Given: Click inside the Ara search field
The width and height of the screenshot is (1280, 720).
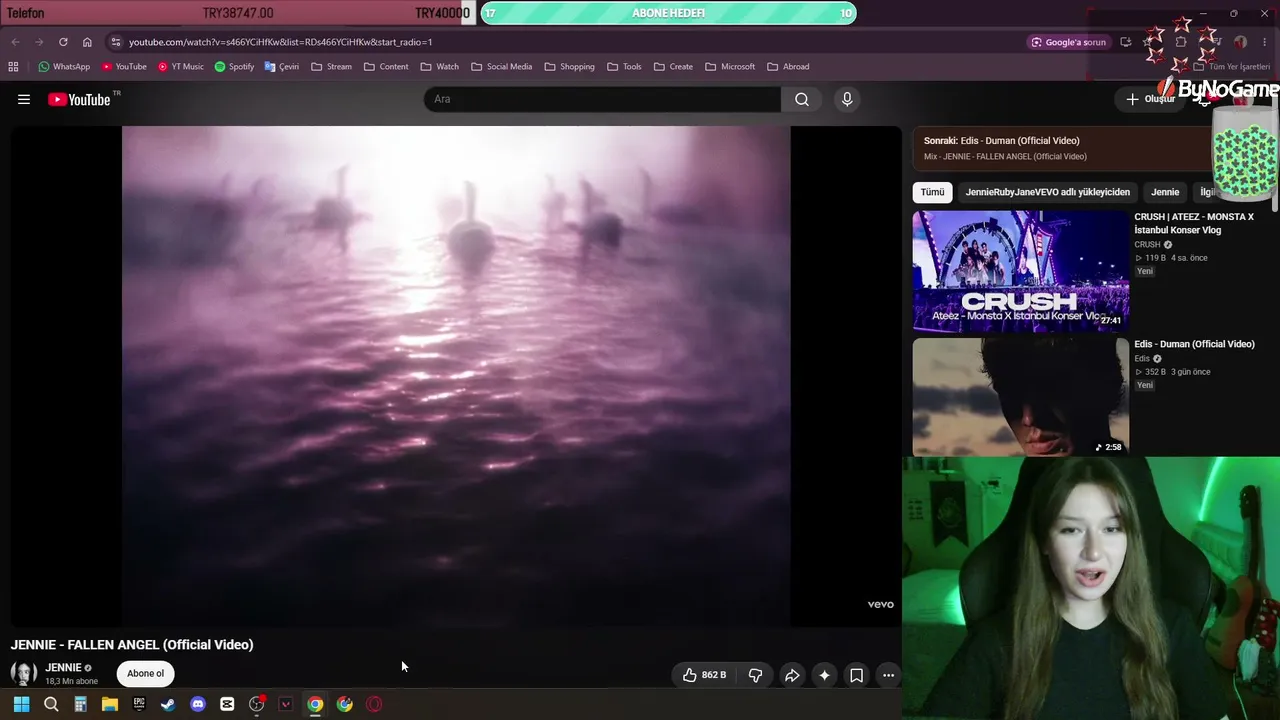Looking at the screenshot, I should (x=602, y=99).
